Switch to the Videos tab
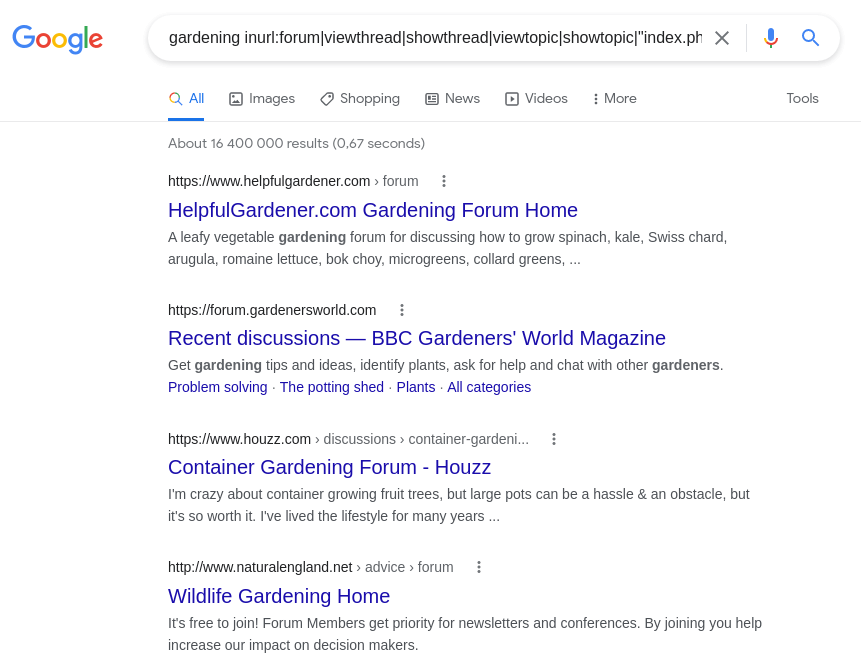 536,99
